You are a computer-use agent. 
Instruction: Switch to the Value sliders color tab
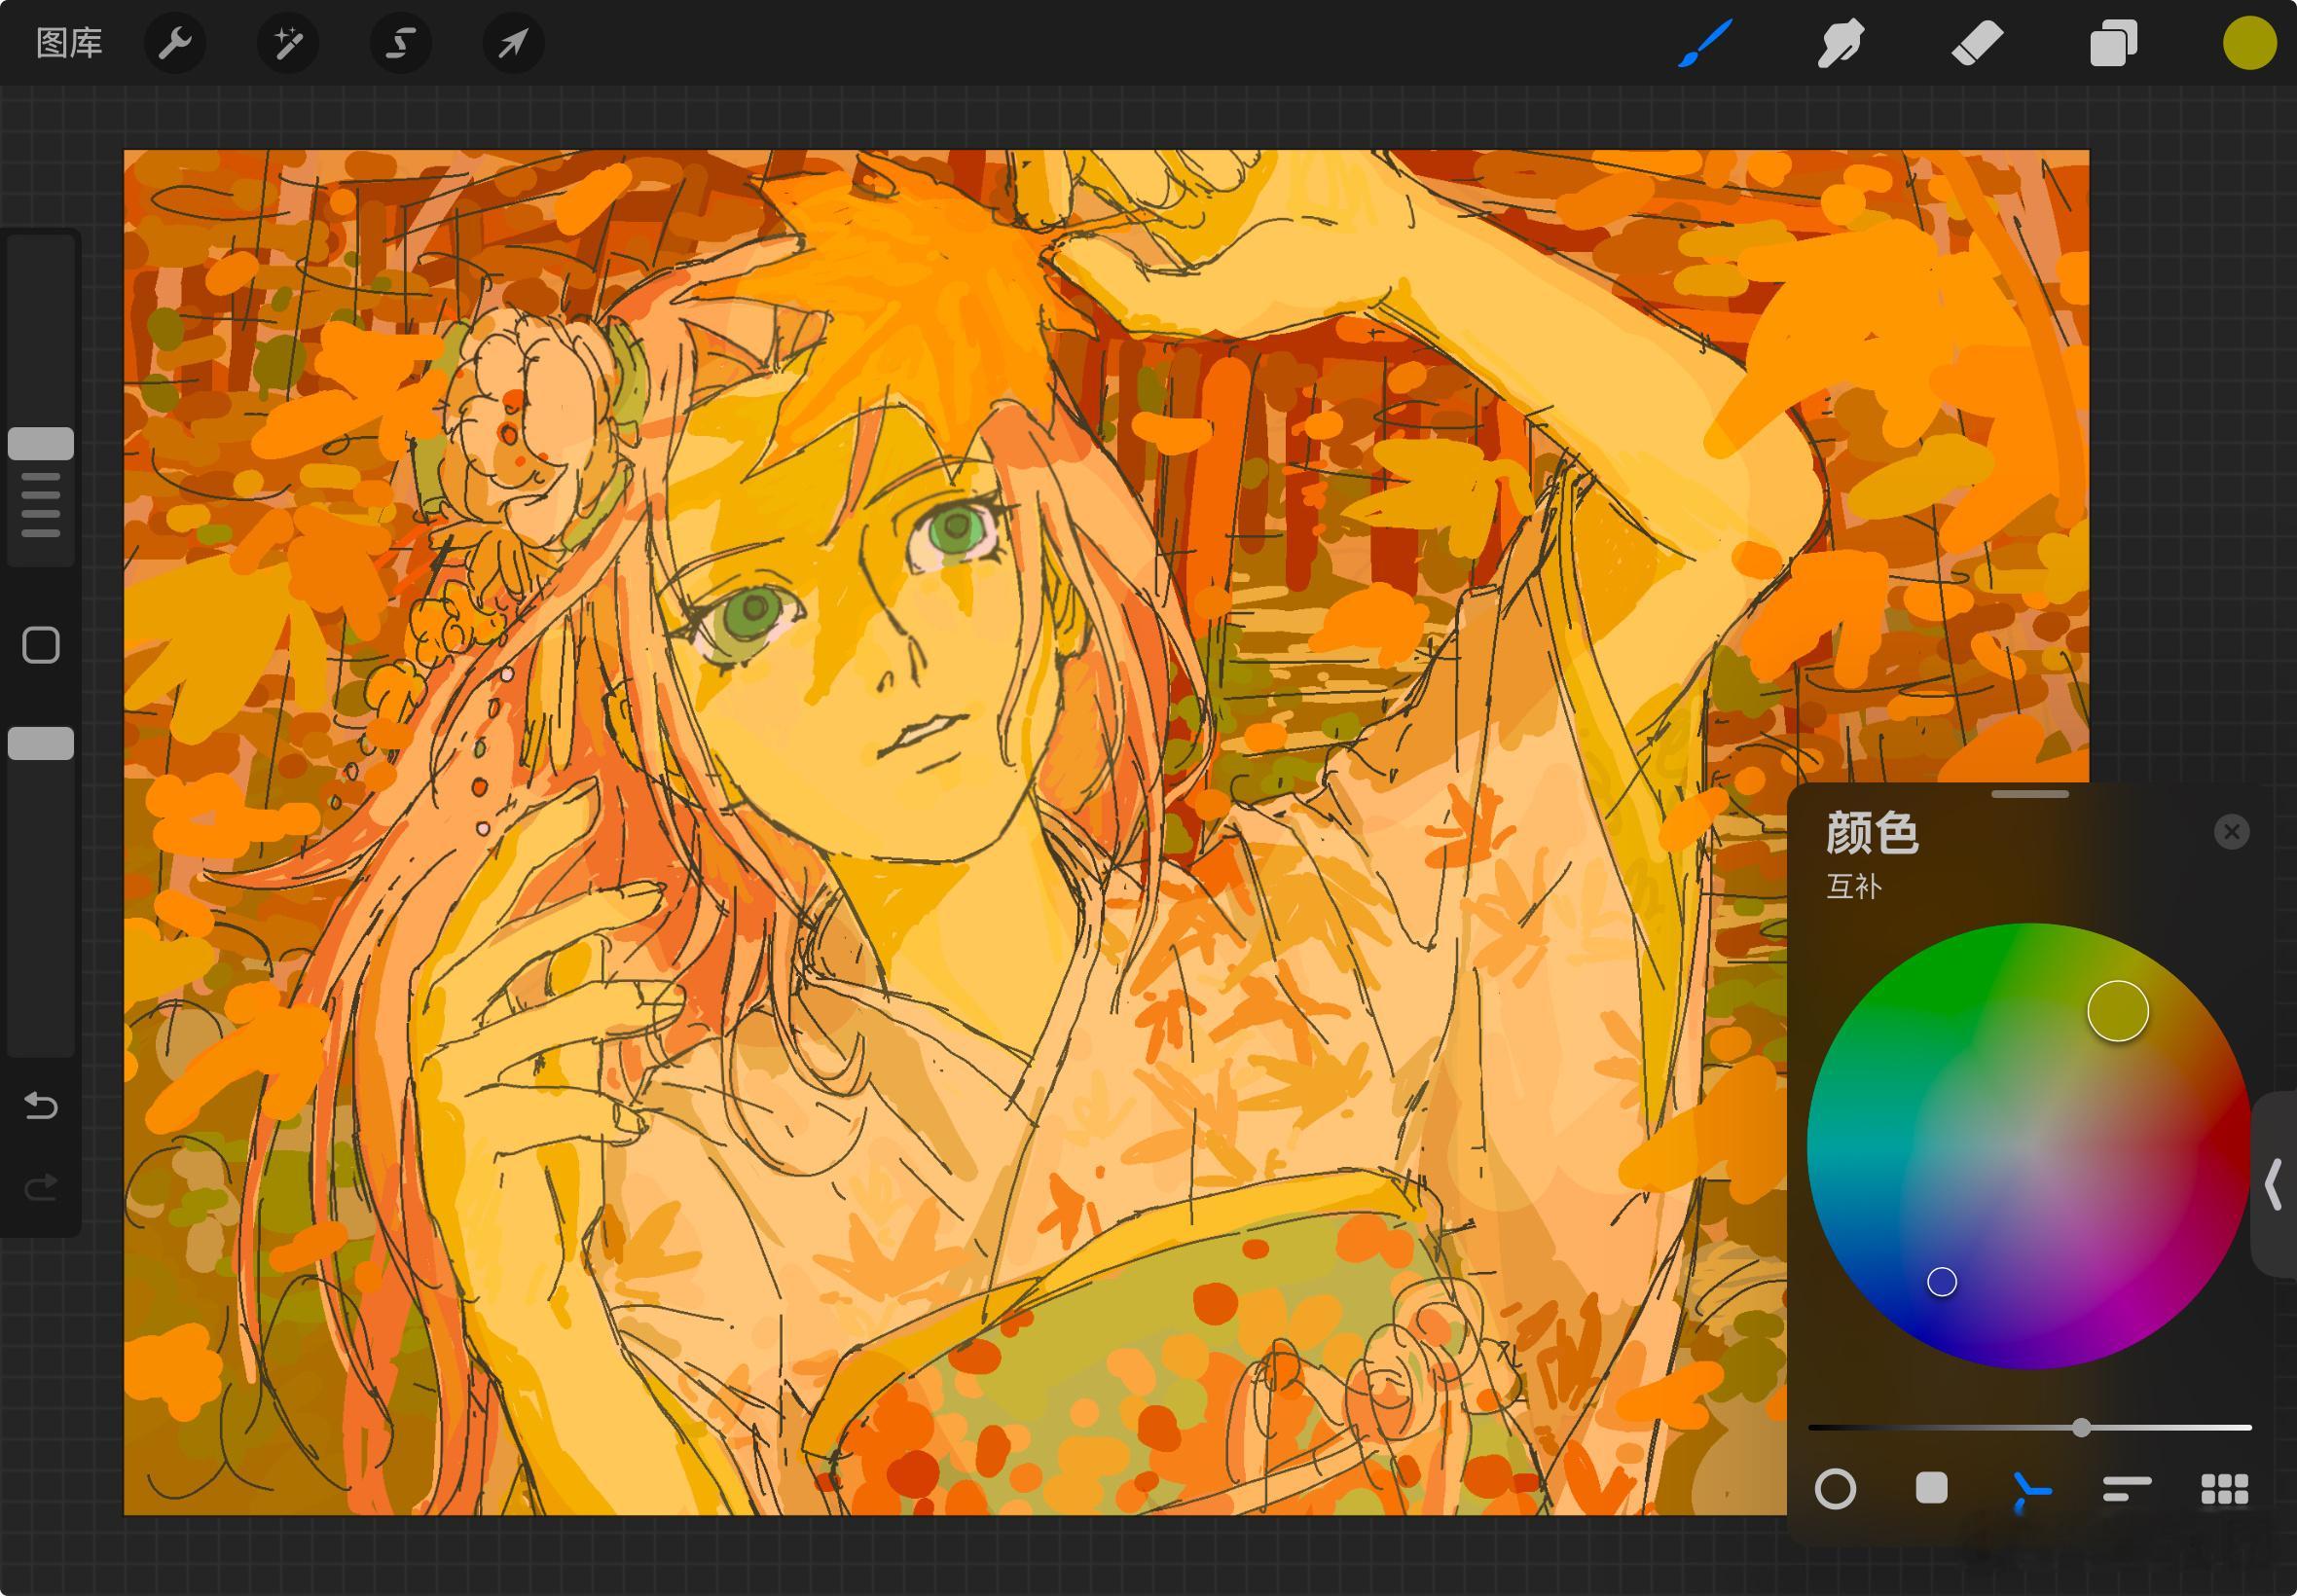pos(2127,1488)
